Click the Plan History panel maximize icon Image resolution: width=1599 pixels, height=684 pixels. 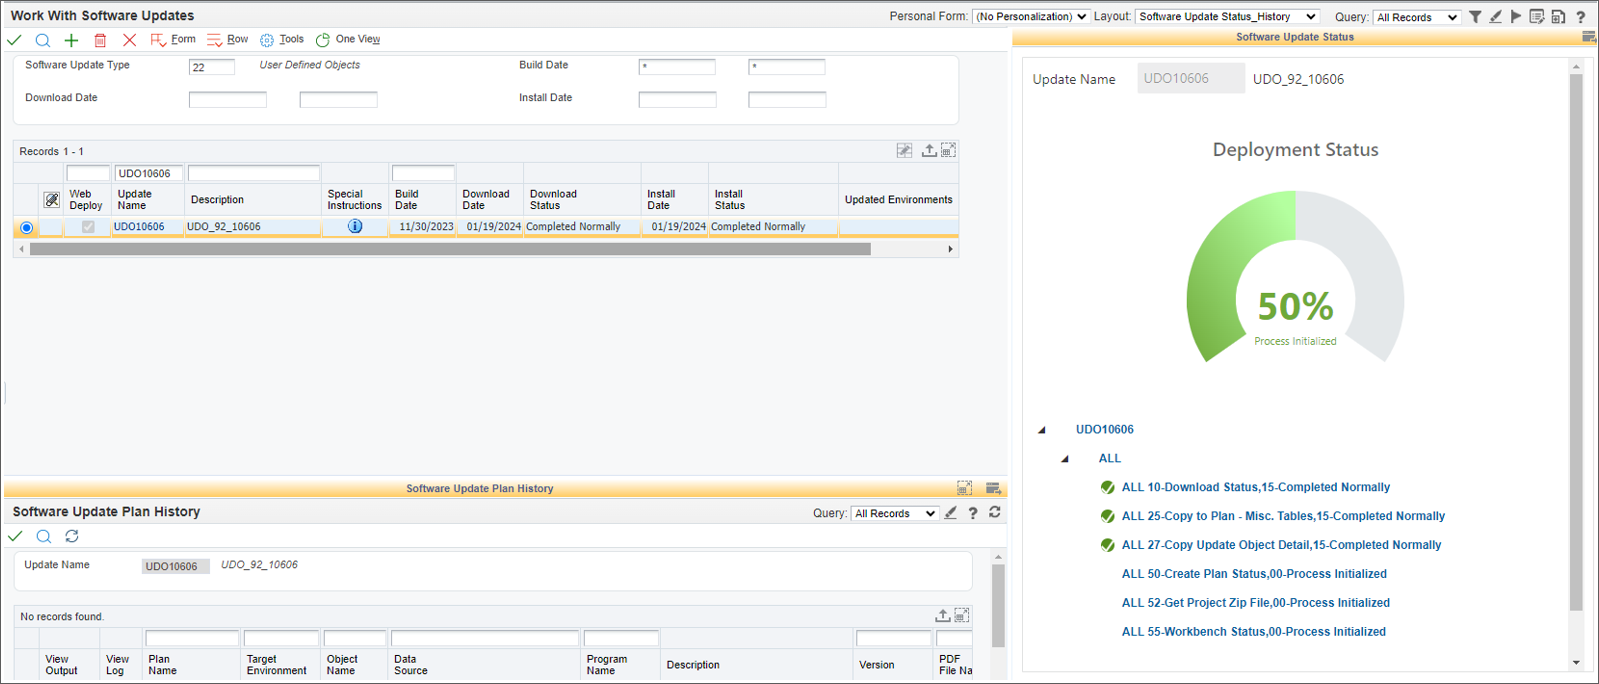[x=964, y=488]
